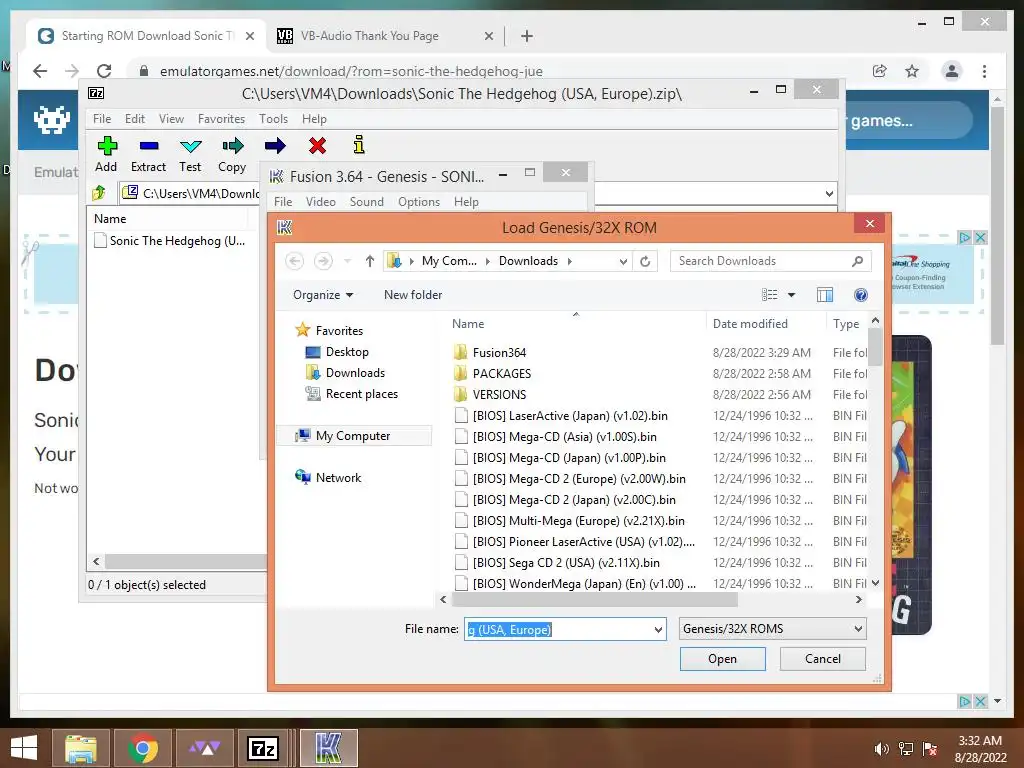
Task: Click the Open button
Action: [722, 659]
